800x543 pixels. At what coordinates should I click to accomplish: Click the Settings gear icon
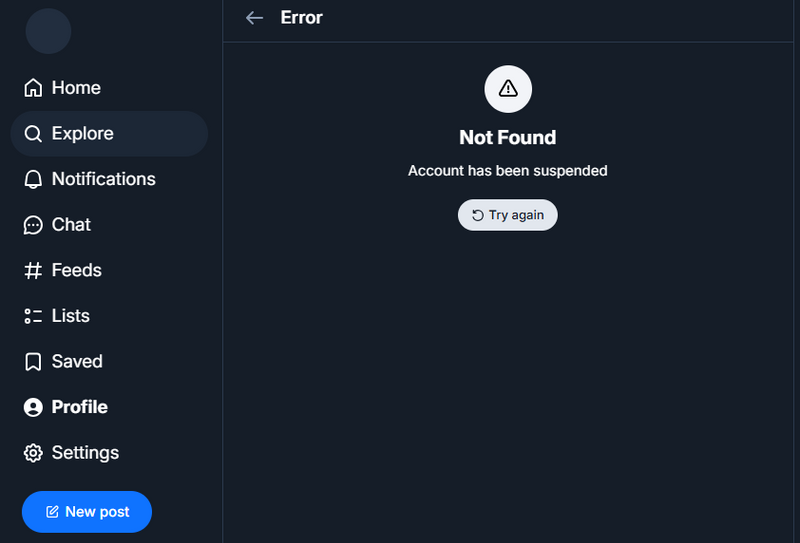(x=33, y=453)
